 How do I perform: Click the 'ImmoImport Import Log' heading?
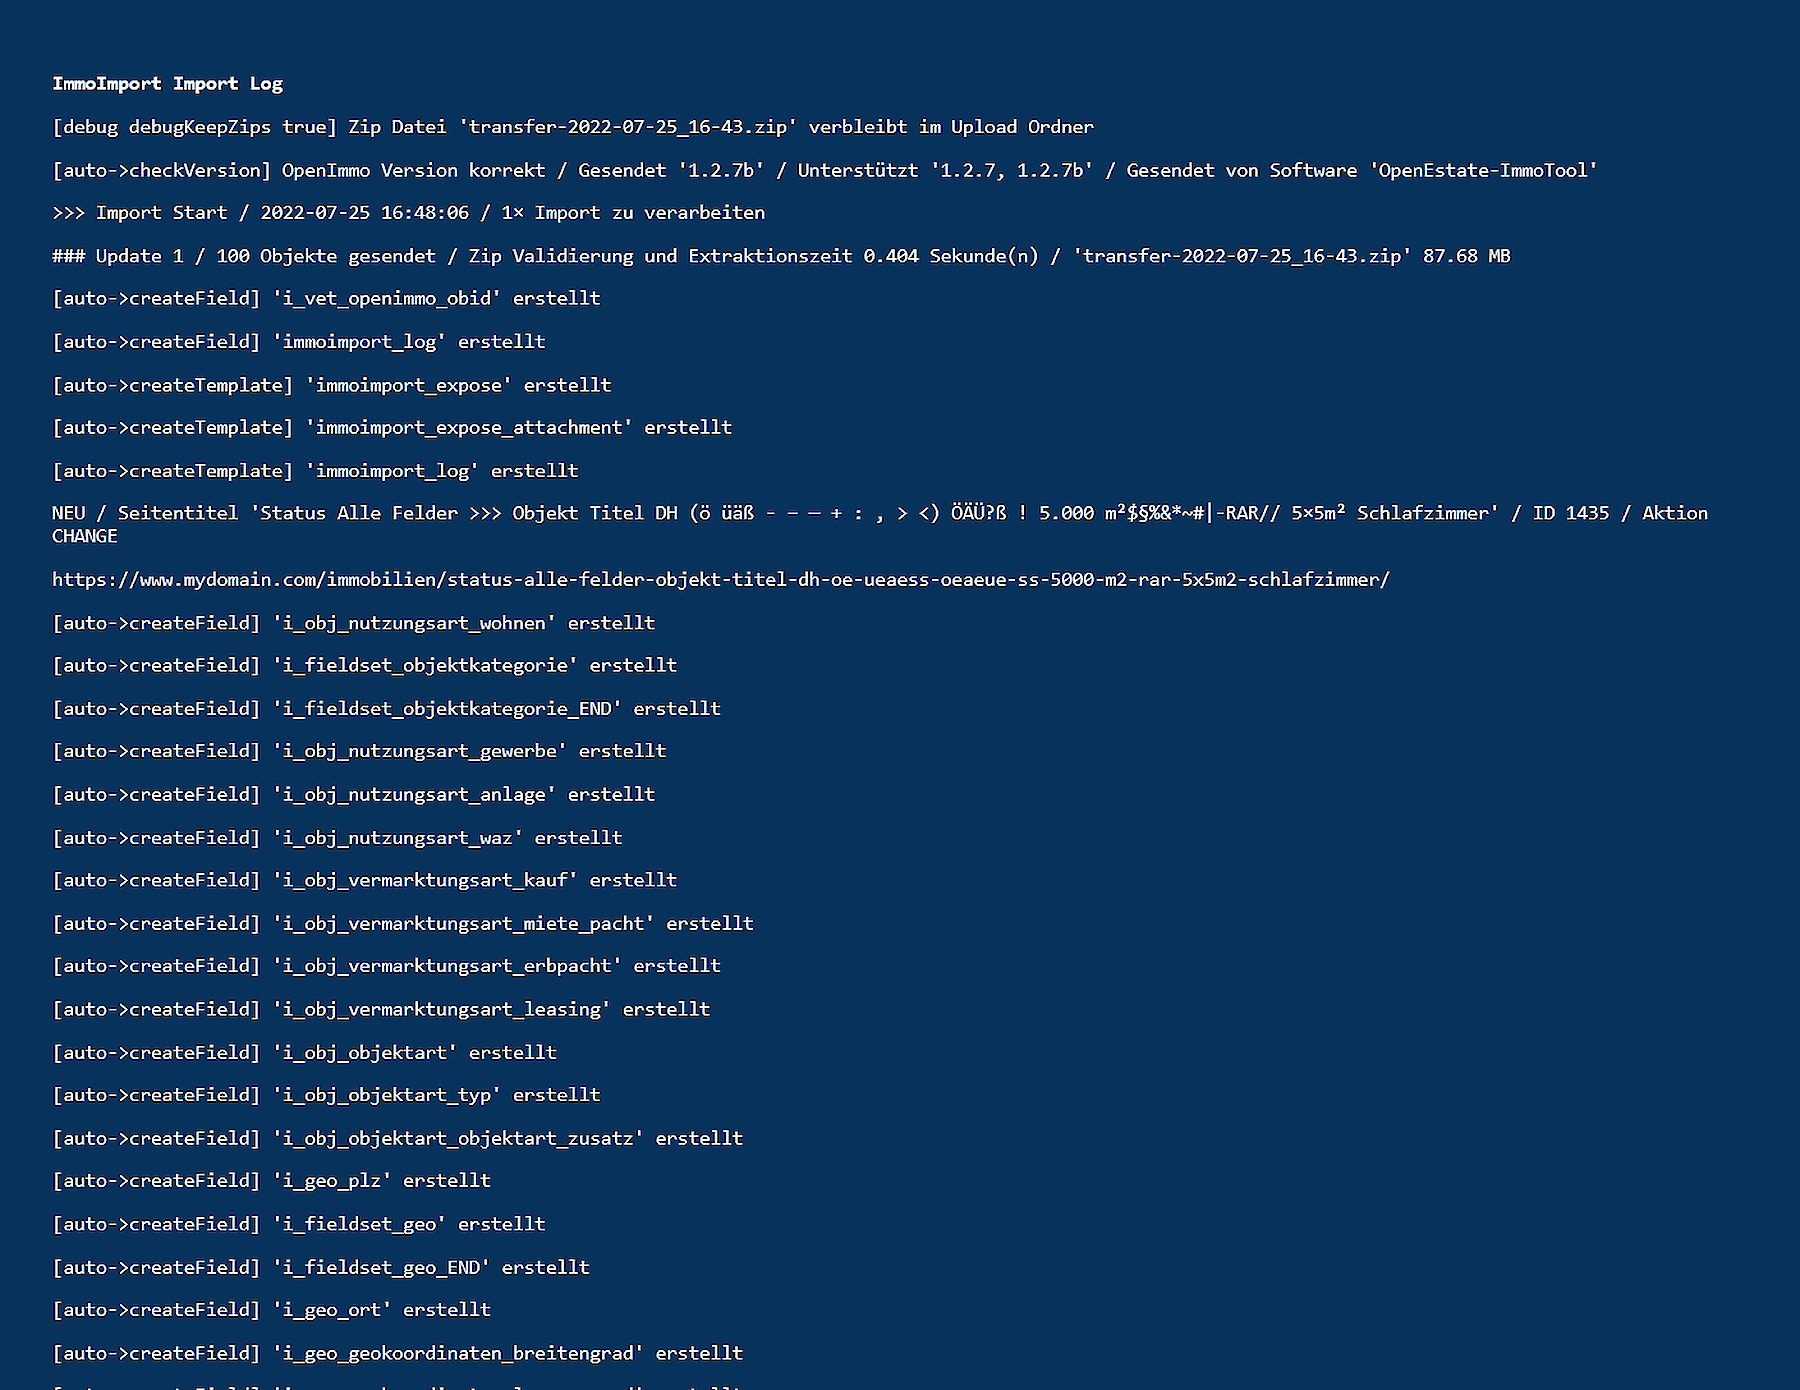(167, 84)
